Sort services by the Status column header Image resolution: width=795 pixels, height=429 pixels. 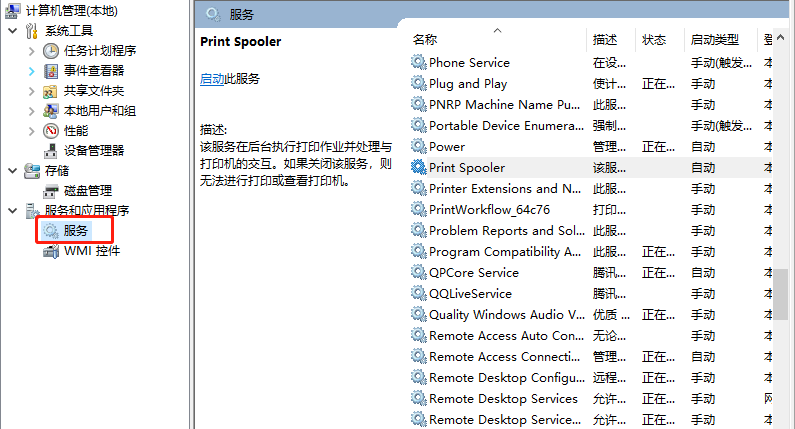pos(654,40)
